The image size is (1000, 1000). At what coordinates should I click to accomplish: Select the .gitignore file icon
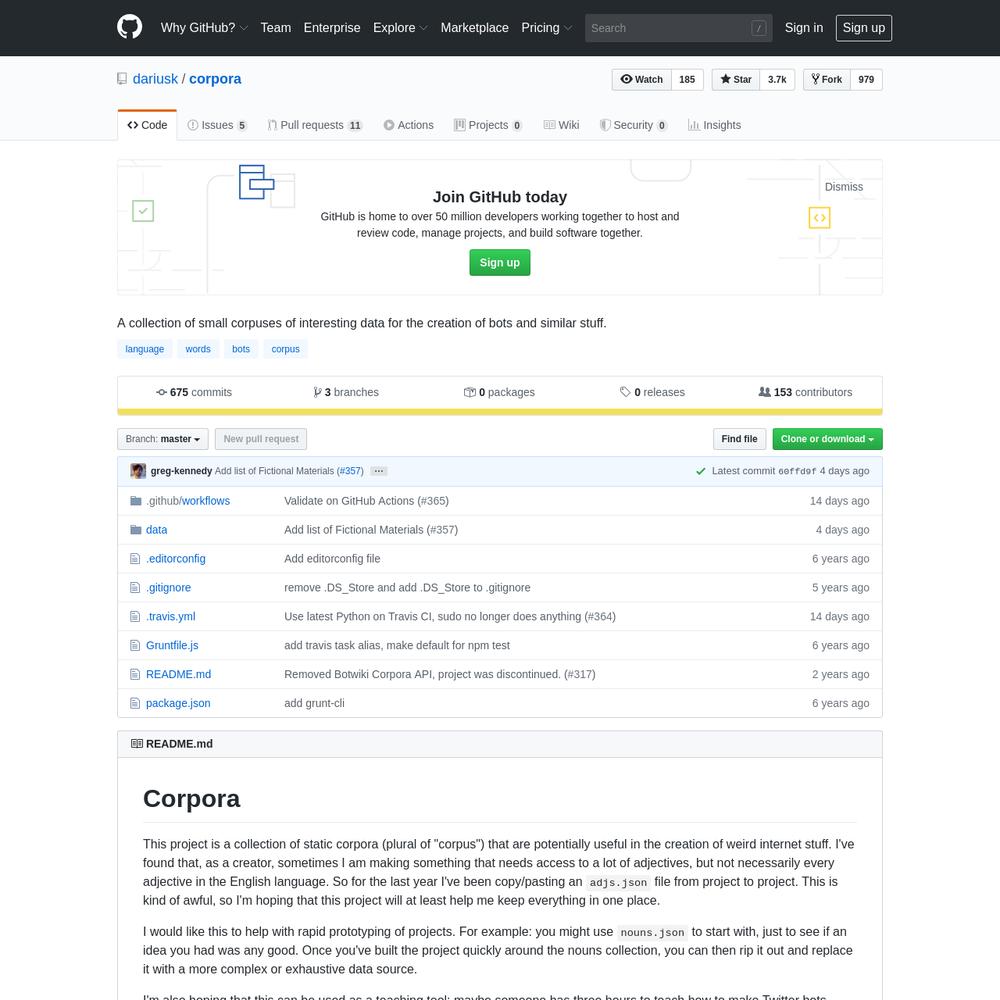pos(135,587)
